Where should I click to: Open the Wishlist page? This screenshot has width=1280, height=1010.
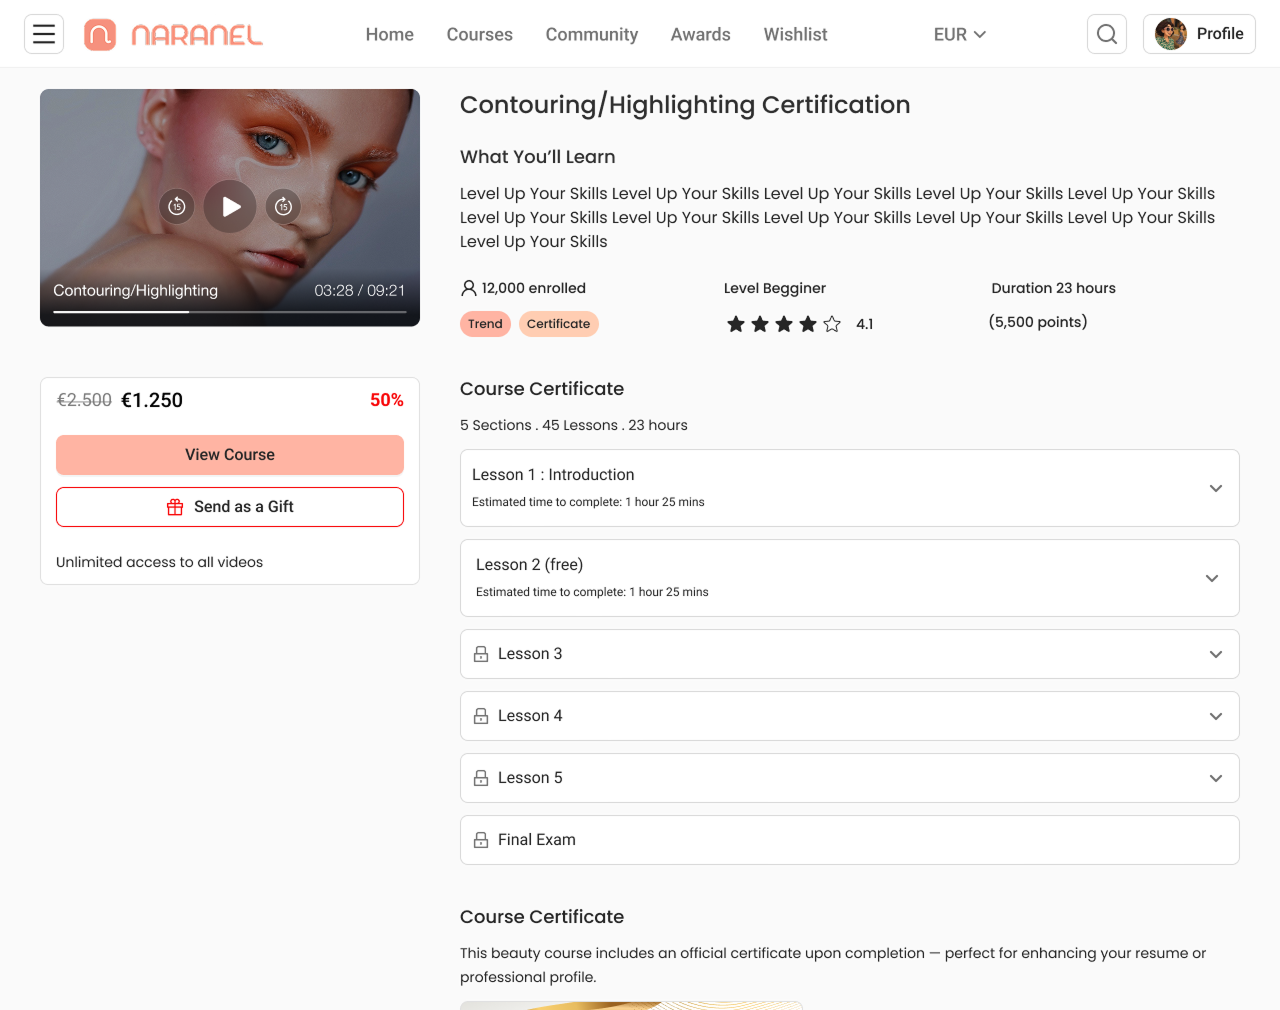(795, 35)
